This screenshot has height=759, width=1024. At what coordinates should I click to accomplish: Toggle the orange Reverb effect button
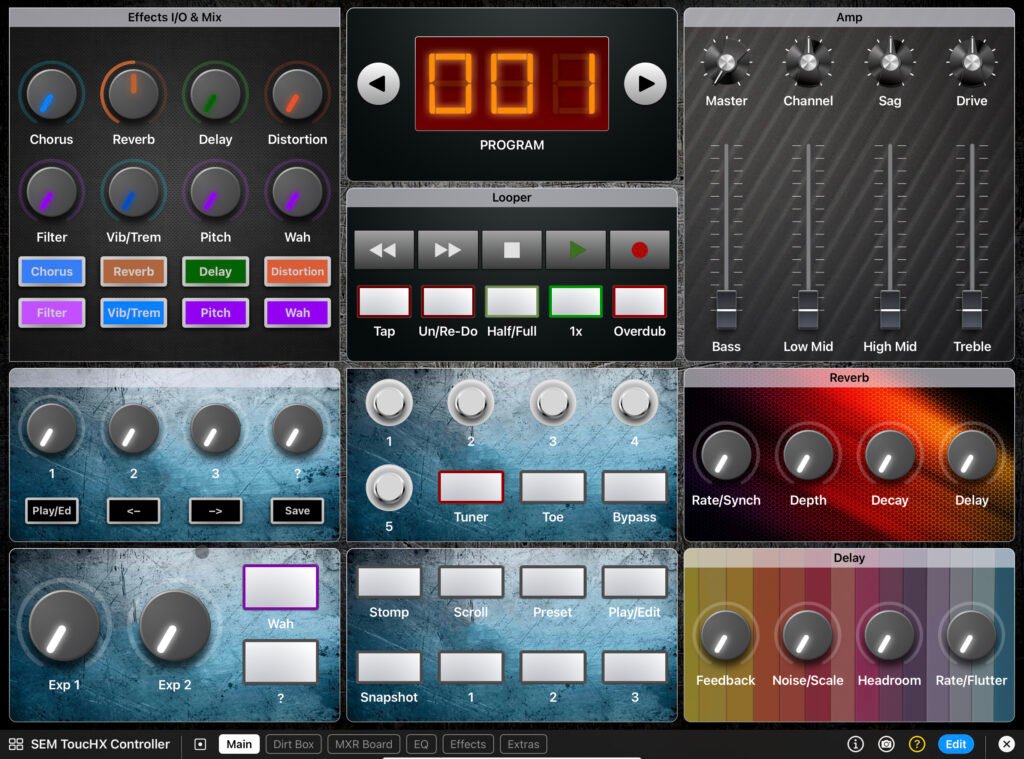[133, 272]
